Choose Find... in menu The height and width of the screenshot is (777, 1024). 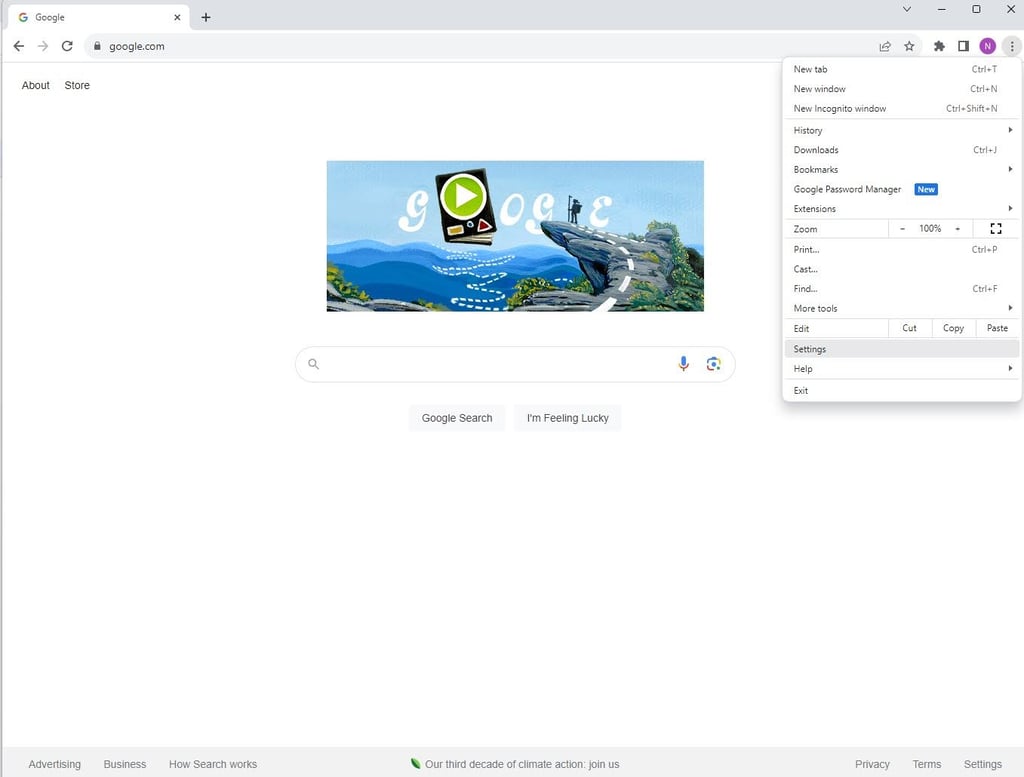902,289
